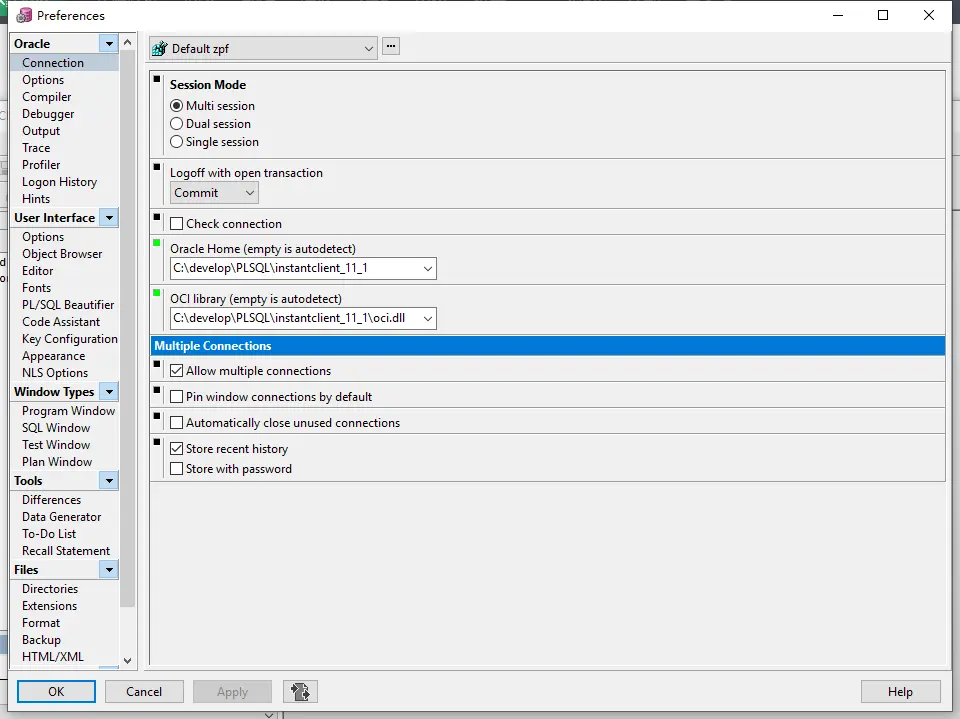Viewport: 960px width, 719px height.
Task: Open Object Browser preferences
Action: pyautogui.click(x=62, y=254)
